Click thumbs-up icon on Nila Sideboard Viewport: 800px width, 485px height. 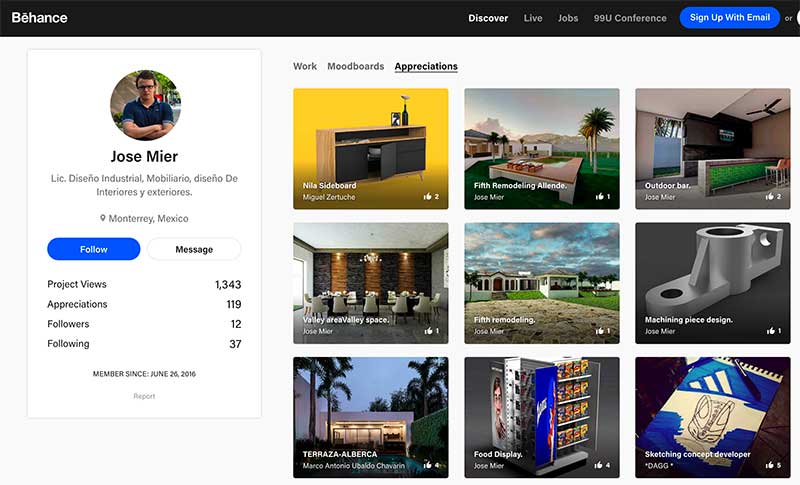(428, 196)
